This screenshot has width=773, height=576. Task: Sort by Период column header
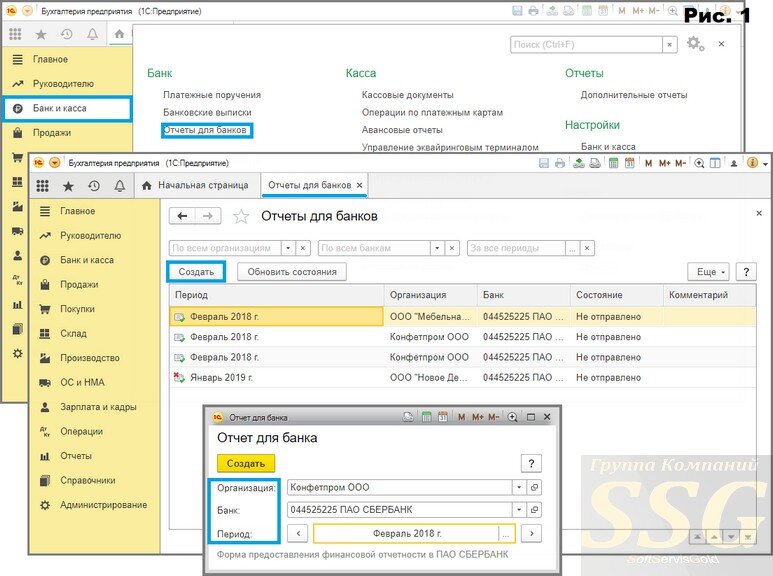coord(277,295)
